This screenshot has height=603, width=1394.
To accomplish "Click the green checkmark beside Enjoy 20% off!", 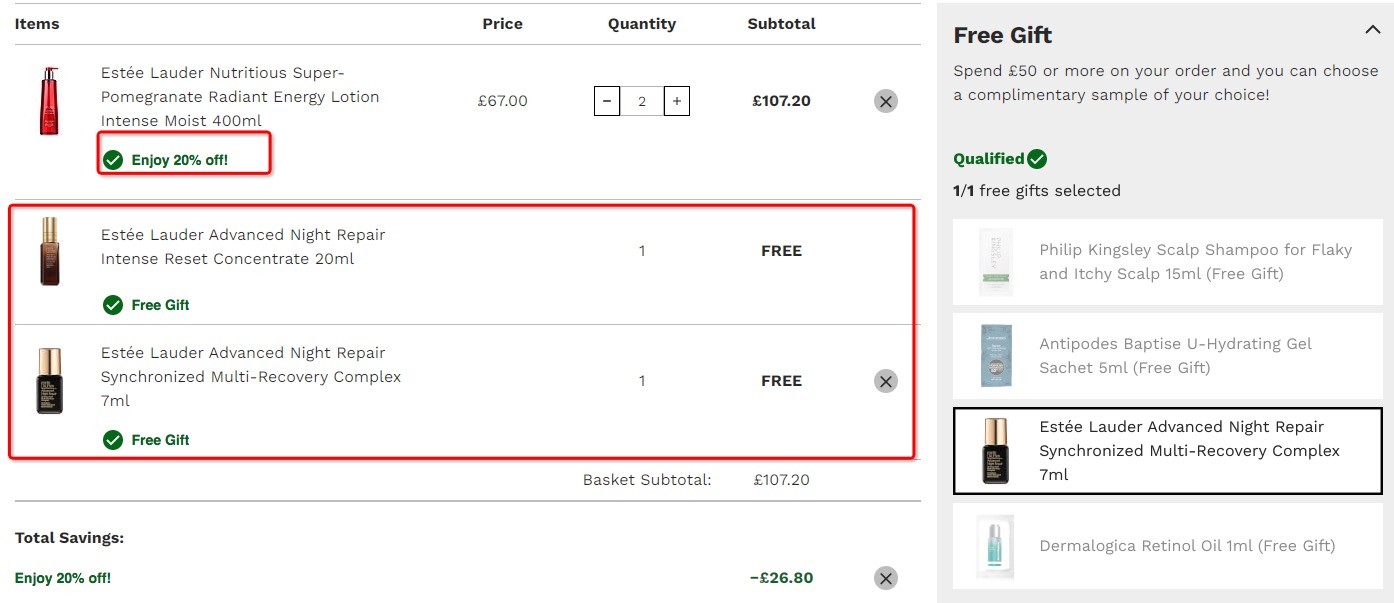I will [x=113, y=160].
